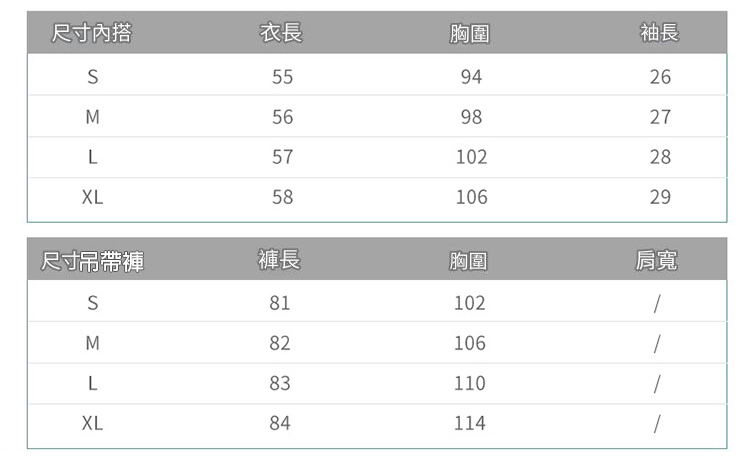
Task: Click the 袖長 value 26
Action: 660,77
